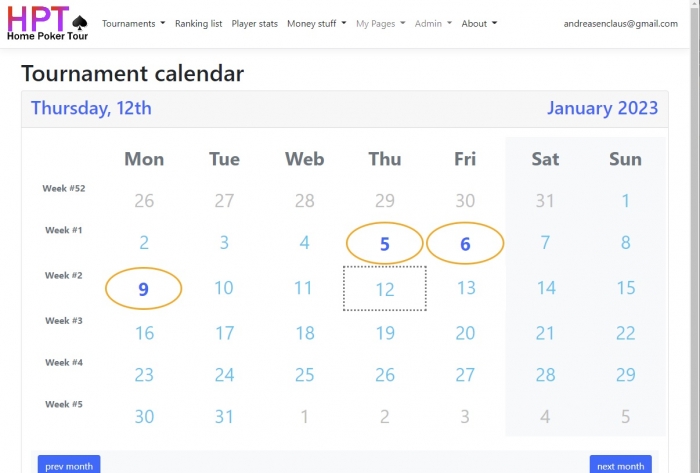Click the next month button
This screenshot has width=700, height=473.
(621, 465)
